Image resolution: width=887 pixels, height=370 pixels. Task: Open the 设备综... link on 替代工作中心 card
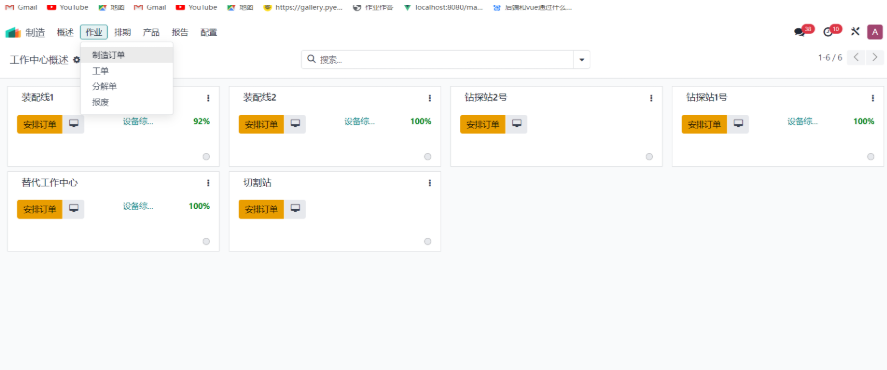click(x=139, y=206)
